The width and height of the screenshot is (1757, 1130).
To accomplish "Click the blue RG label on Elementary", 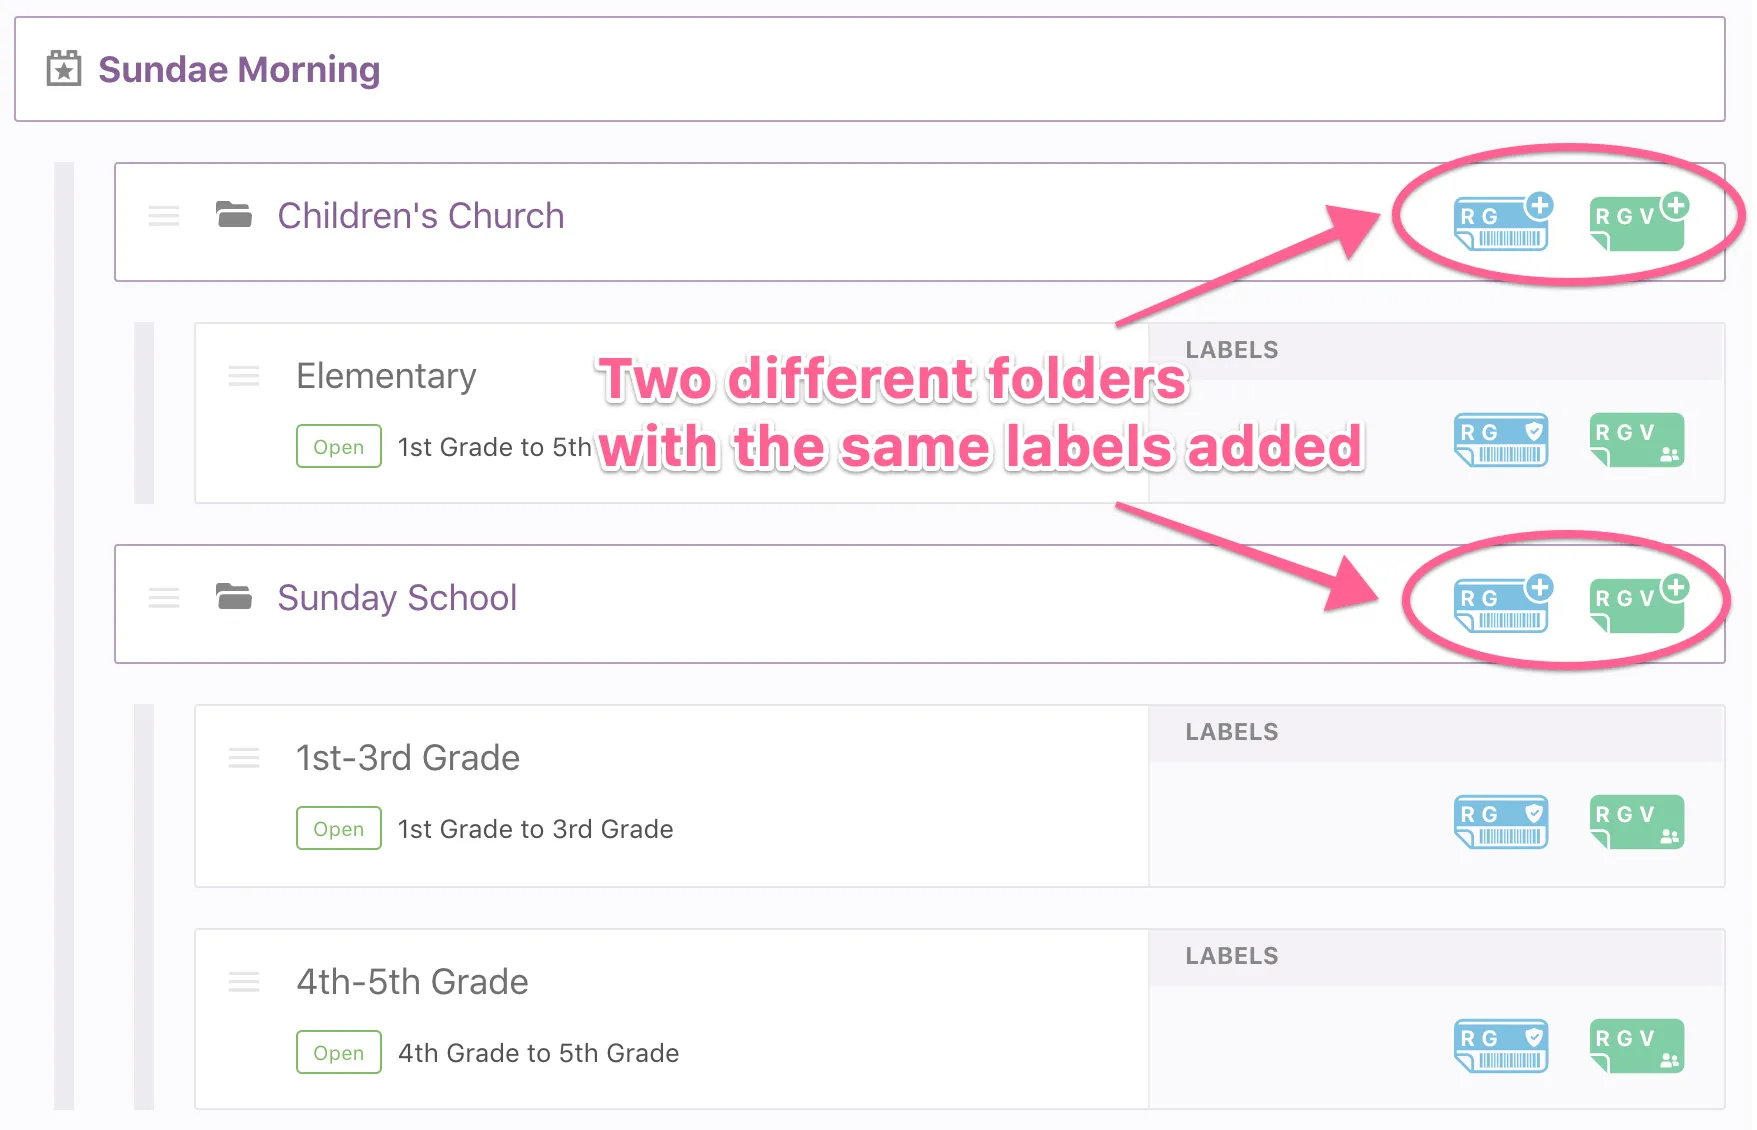I will pos(1500,440).
